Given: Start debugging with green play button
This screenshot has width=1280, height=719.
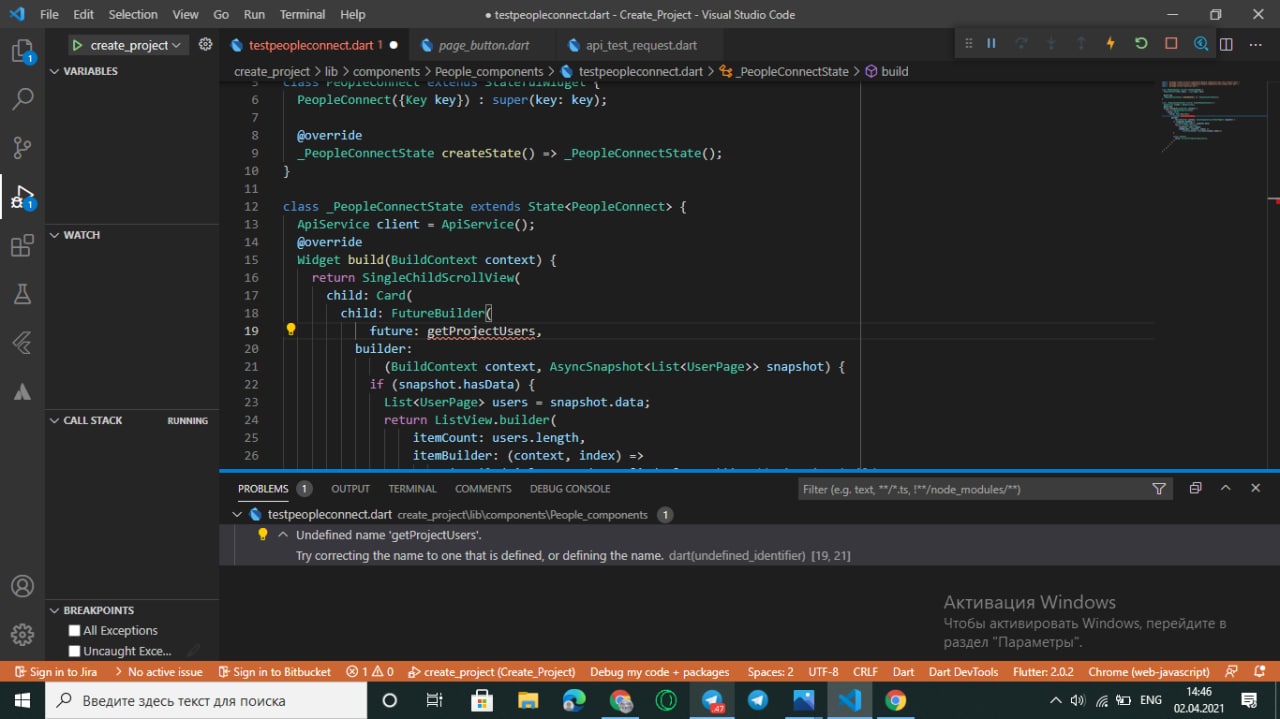Looking at the screenshot, I should 77,45.
